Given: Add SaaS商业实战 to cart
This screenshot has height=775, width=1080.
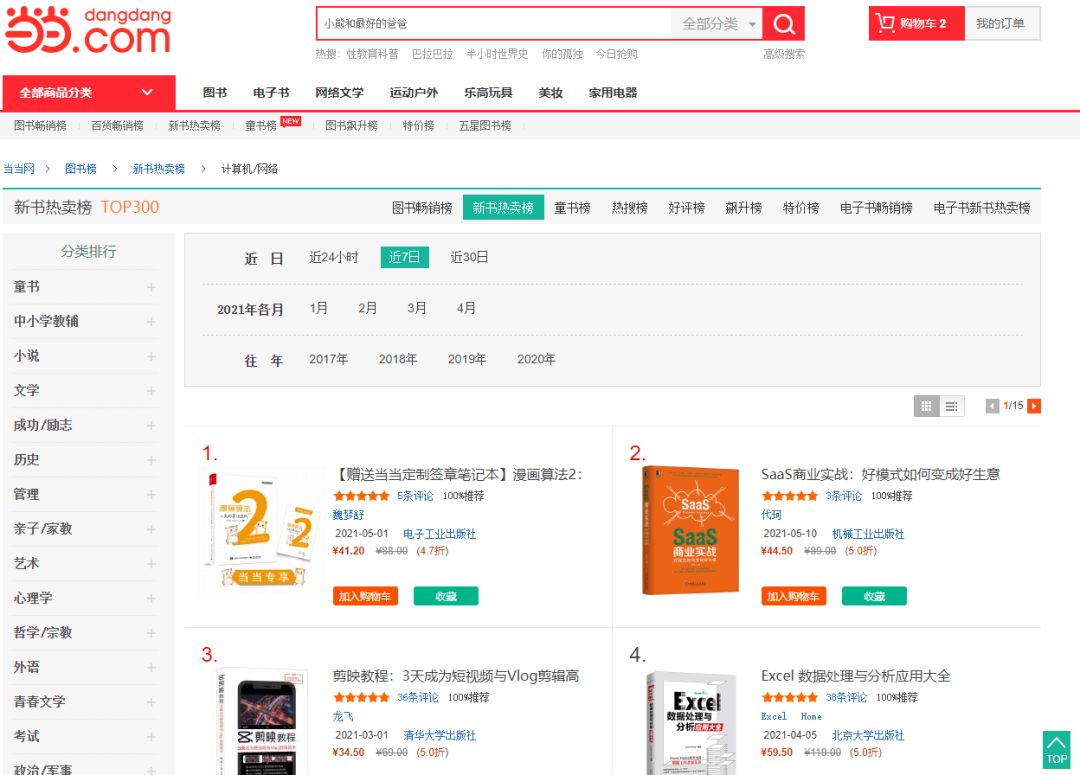Looking at the screenshot, I should click(793, 597).
